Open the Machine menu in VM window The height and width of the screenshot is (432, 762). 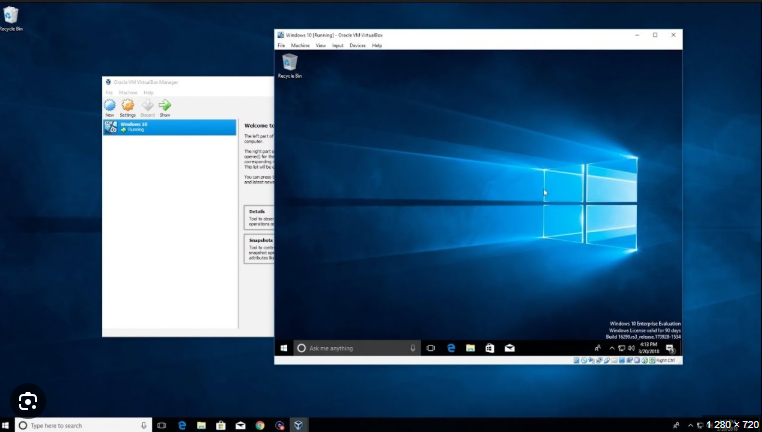point(300,45)
